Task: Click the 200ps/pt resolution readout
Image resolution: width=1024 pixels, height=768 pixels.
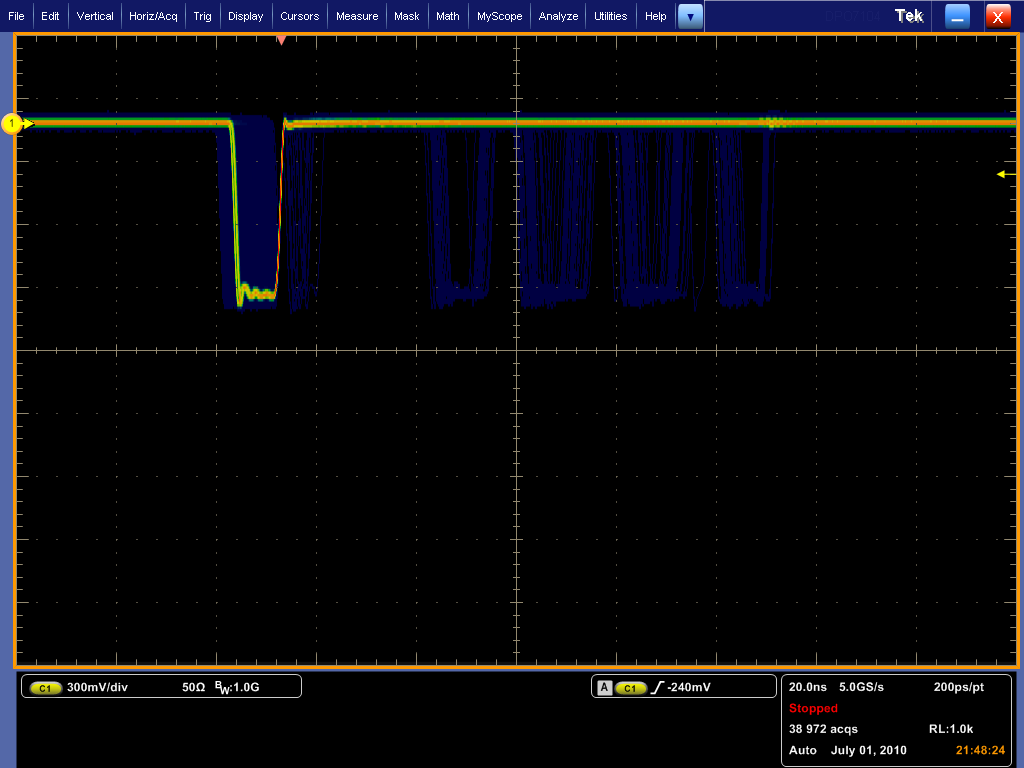Action: [x=959, y=687]
